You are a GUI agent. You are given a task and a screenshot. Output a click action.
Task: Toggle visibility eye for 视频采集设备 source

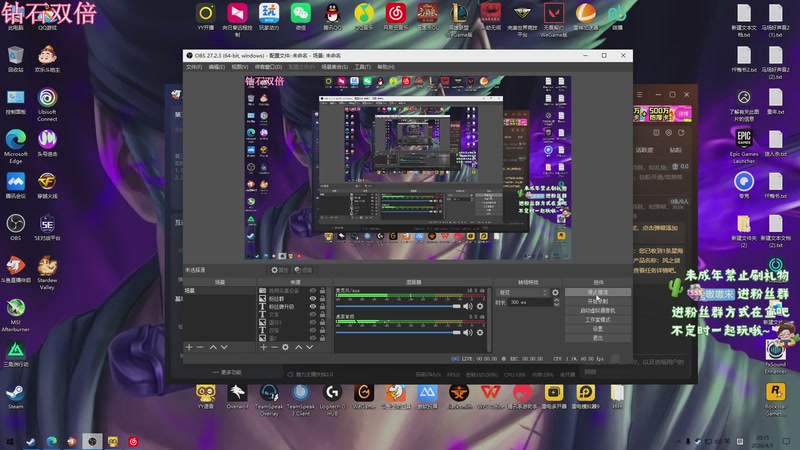pyautogui.click(x=313, y=290)
